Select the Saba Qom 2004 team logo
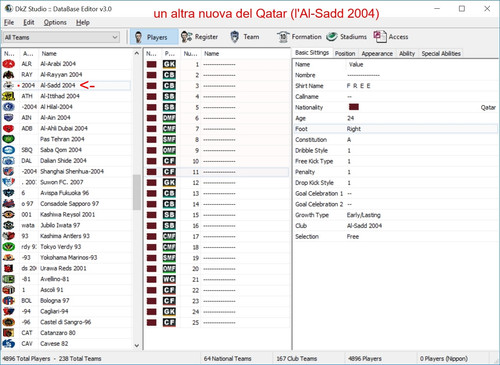500x365 pixels. [9, 150]
